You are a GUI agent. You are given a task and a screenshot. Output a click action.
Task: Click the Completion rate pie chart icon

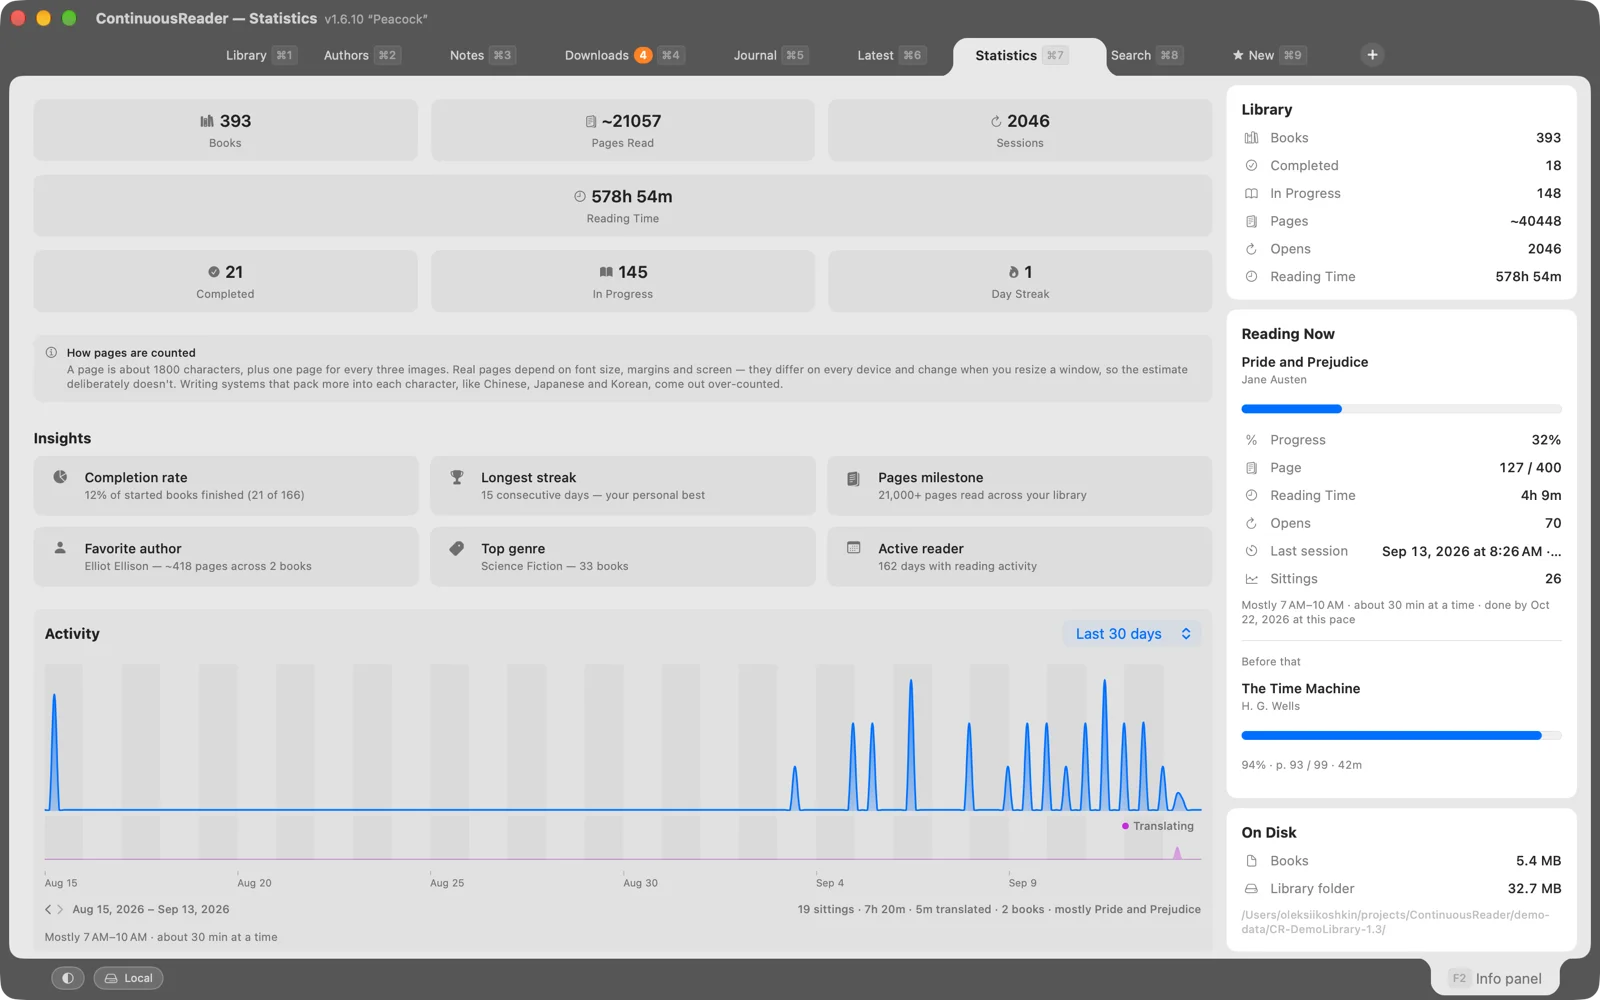click(x=60, y=477)
